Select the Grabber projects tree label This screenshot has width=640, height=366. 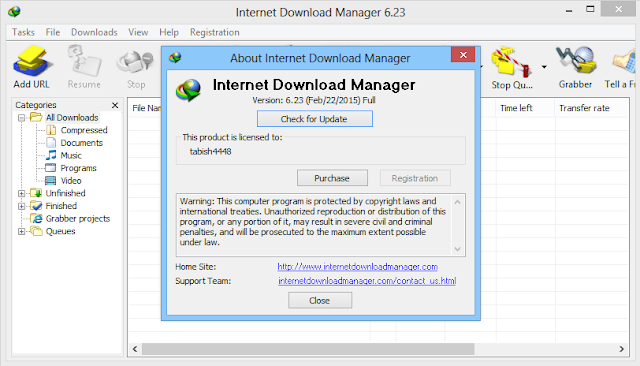pos(78,219)
